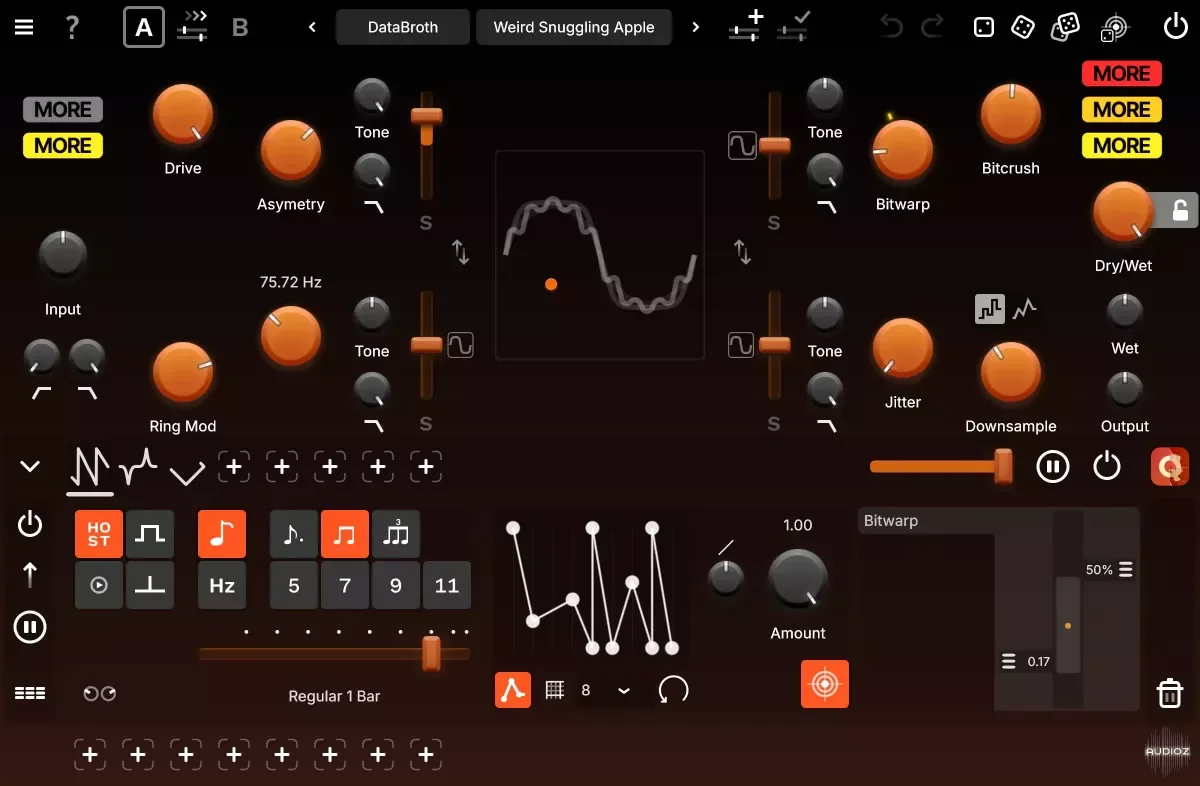Select the noisy downsample mode icon

tap(1025, 310)
